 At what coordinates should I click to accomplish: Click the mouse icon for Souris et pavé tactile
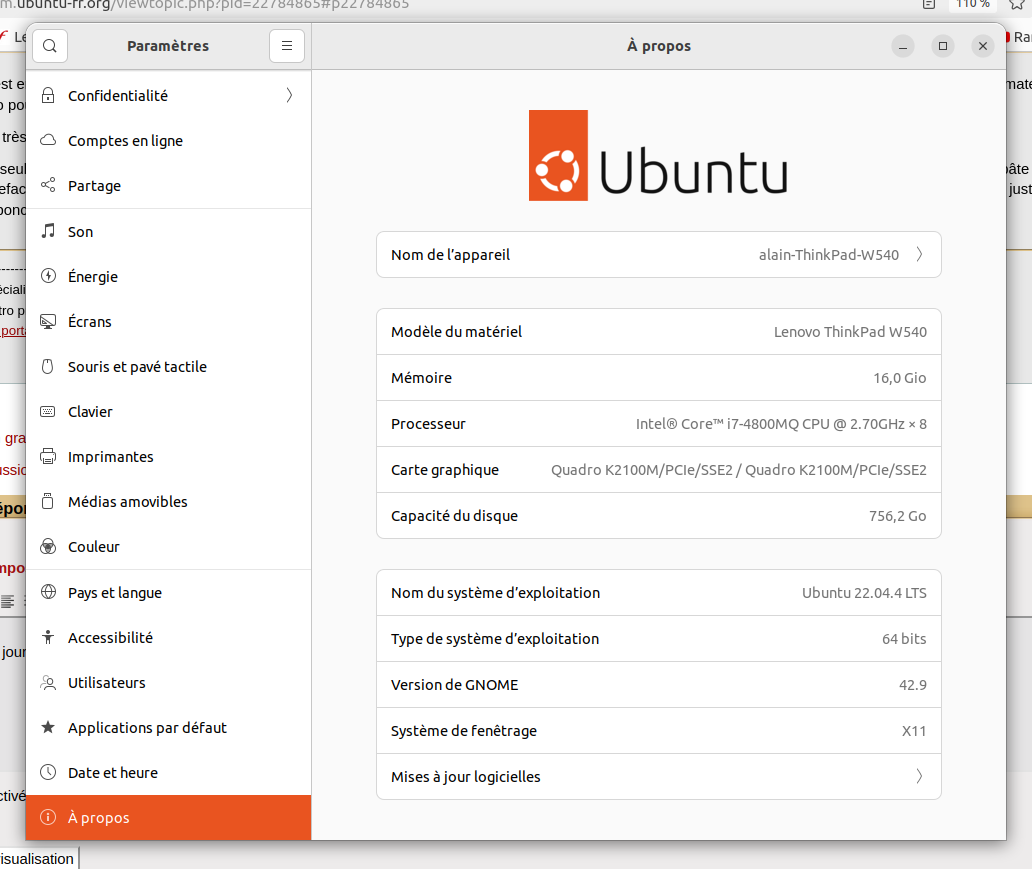click(x=48, y=366)
